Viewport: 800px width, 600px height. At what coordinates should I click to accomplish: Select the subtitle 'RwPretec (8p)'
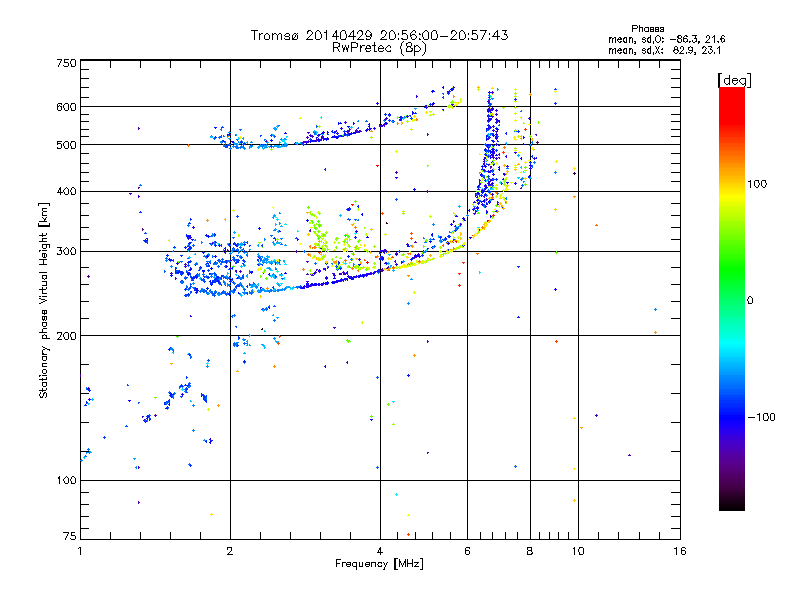point(379,48)
